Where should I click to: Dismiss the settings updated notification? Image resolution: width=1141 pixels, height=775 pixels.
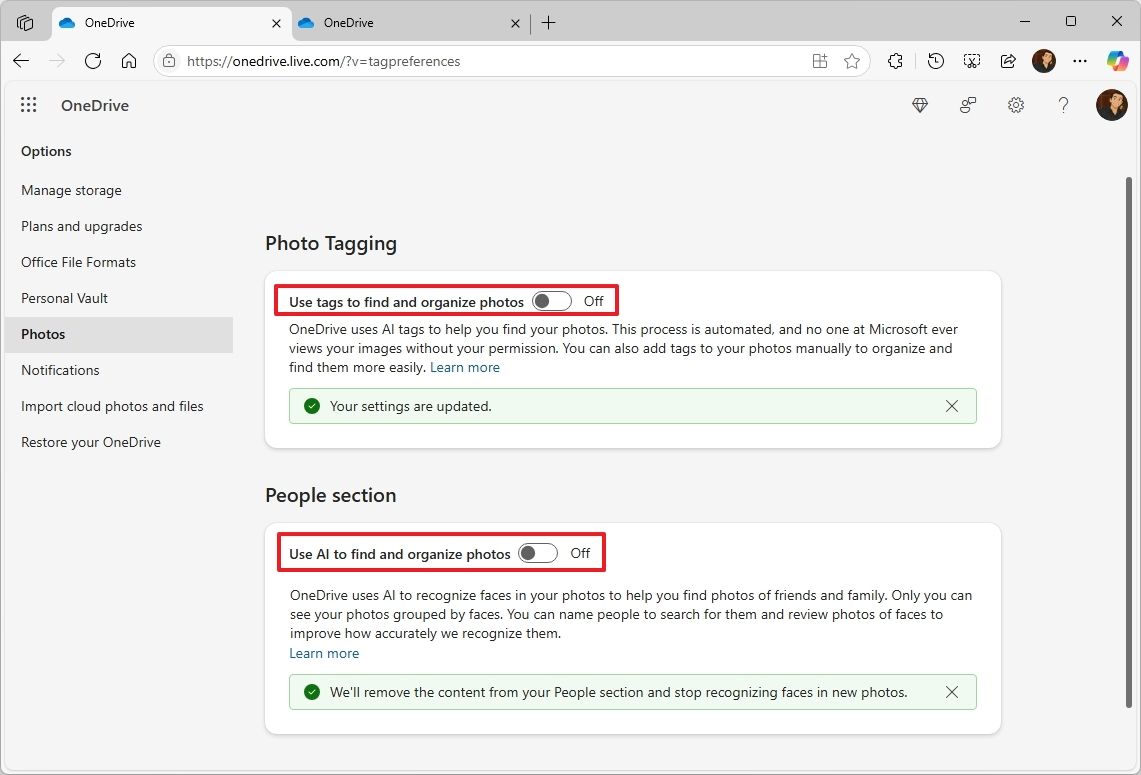(952, 406)
